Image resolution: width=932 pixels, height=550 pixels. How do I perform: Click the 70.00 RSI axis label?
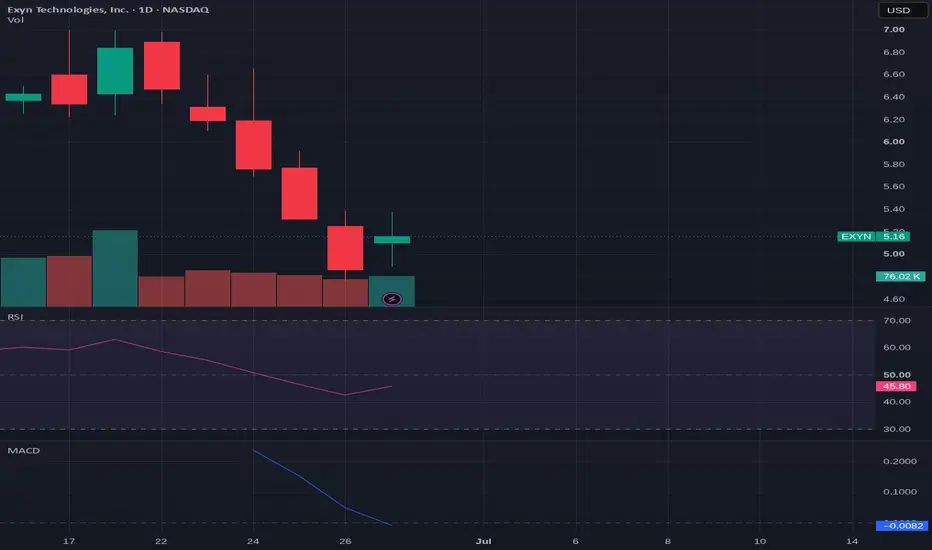click(x=896, y=320)
